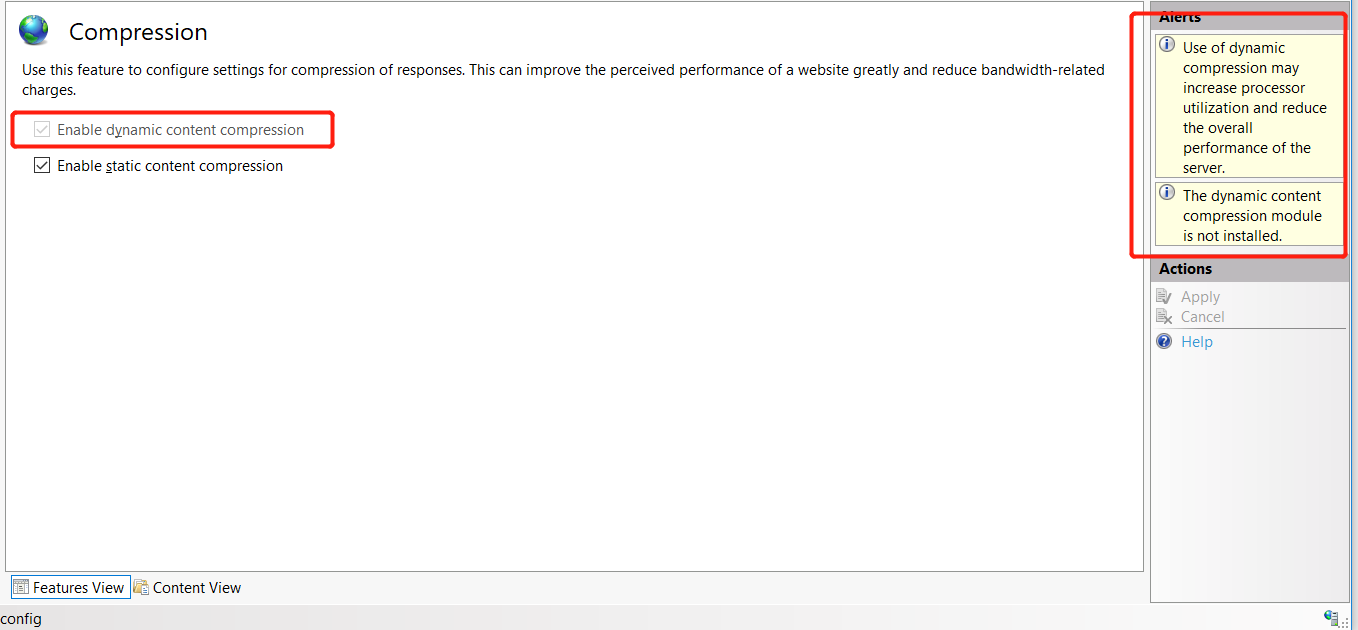Click the dynamic compression processor utilization alert text
The height and width of the screenshot is (630, 1358).
[1254, 108]
